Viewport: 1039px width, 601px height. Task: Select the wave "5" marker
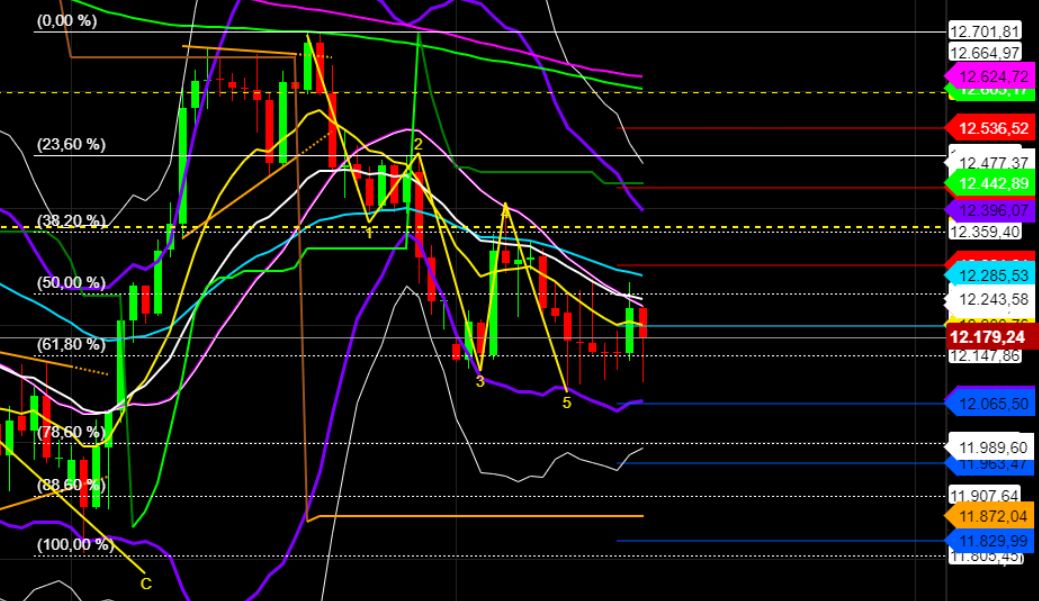567,402
